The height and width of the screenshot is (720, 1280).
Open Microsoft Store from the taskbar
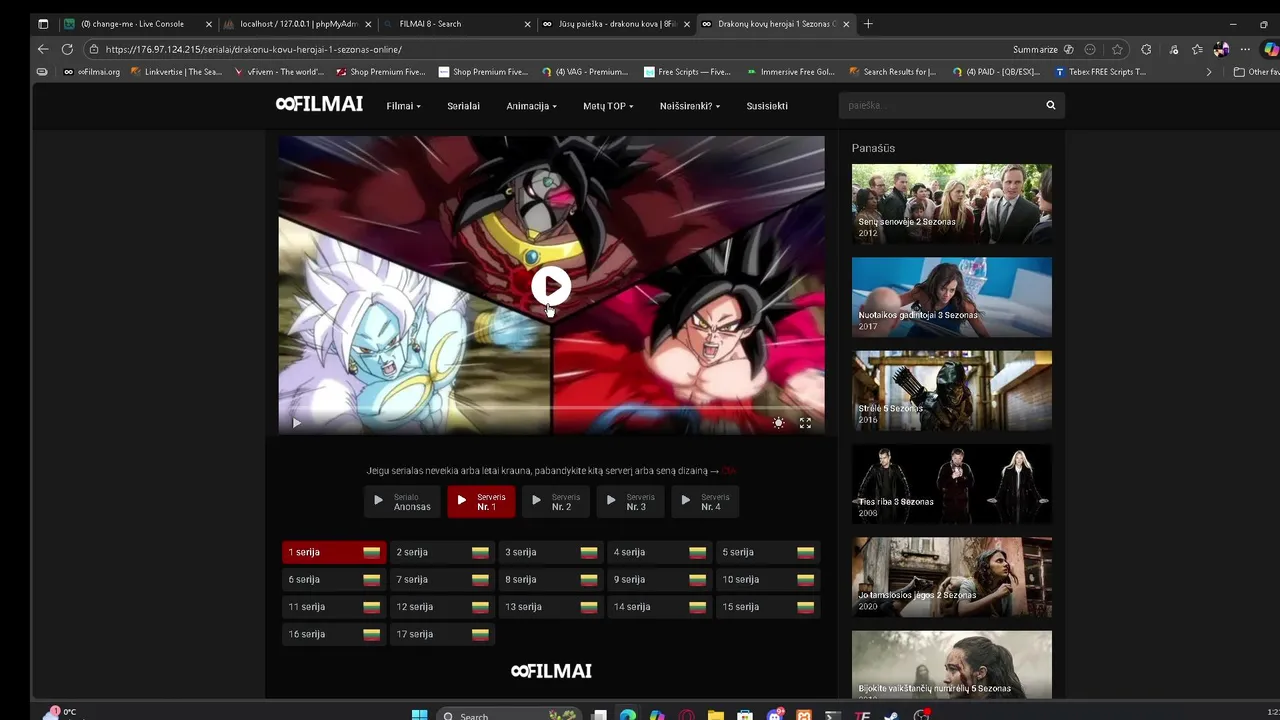(745, 715)
